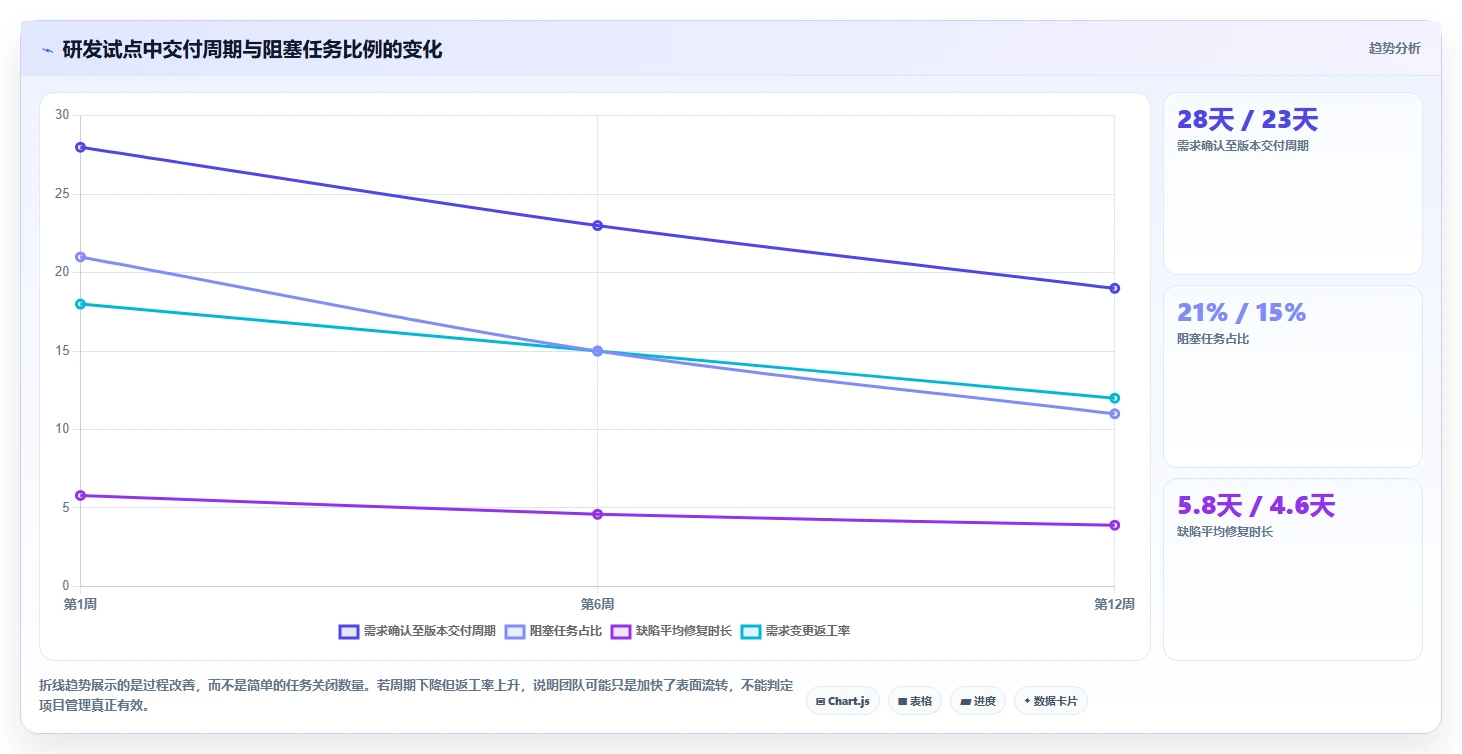Click the y-axis value 30
1462x754 pixels.
62,115
